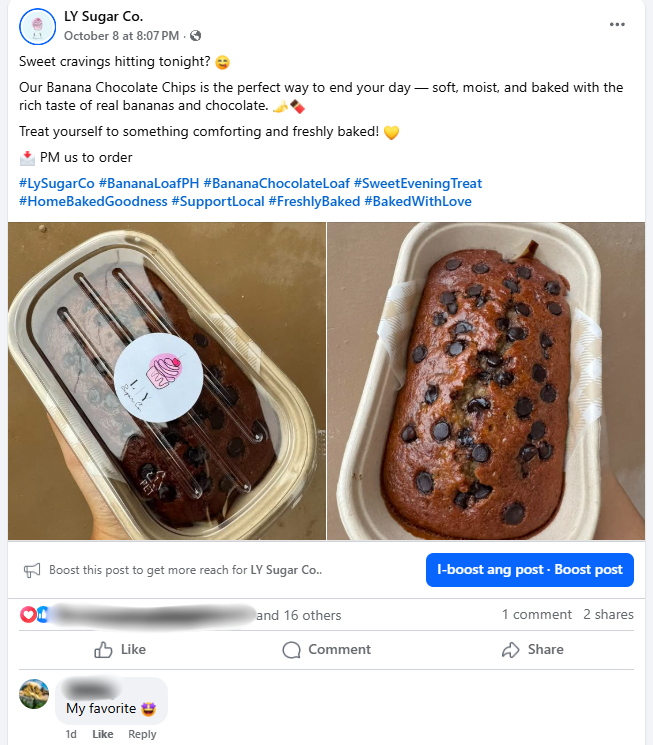Click the heart reaction icon

28,614
